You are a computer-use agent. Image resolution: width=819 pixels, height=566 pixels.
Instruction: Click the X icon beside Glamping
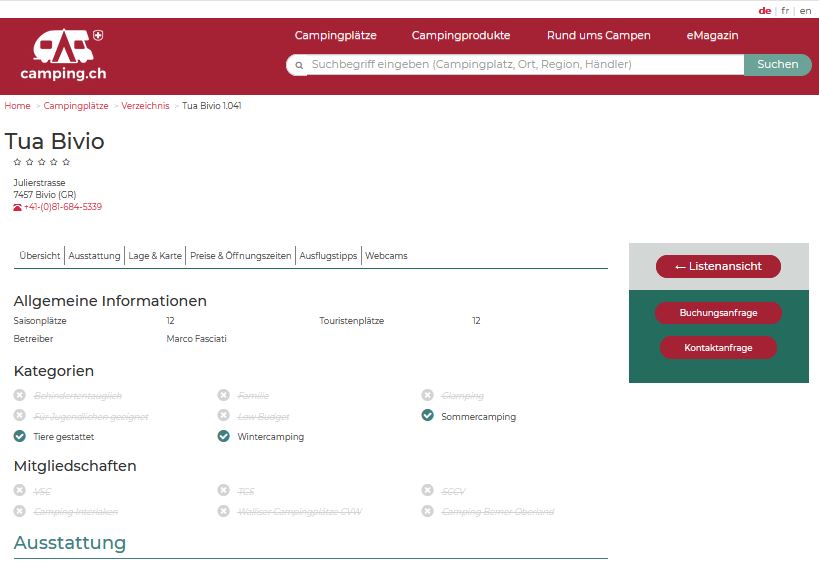[427, 395]
